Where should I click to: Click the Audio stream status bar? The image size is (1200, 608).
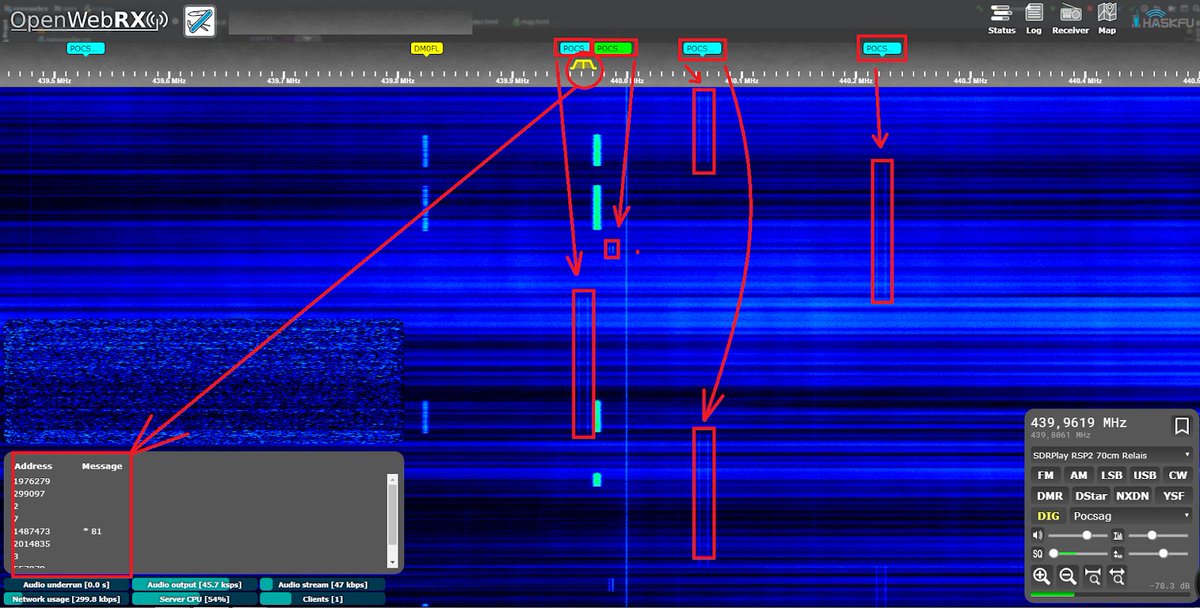click(322, 585)
